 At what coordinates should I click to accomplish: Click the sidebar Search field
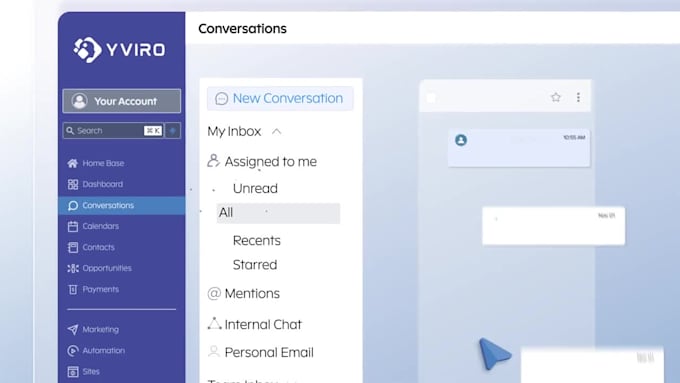tap(113, 131)
